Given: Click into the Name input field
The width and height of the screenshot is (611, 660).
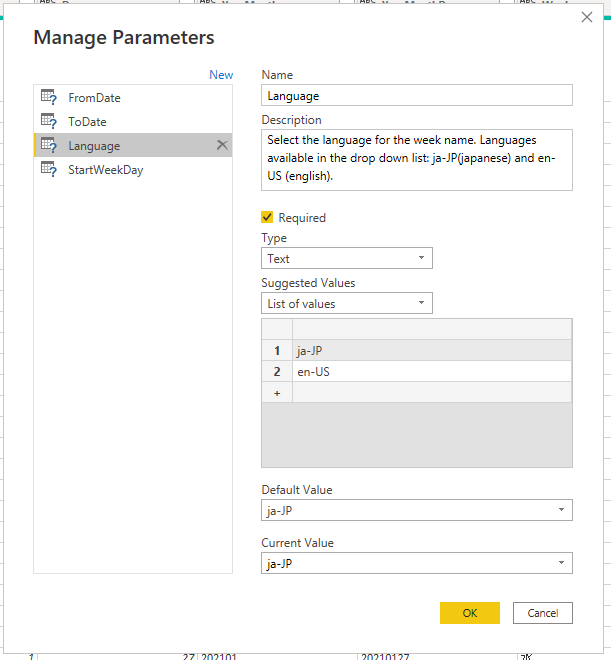Looking at the screenshot, I should [x=417, y=95].
